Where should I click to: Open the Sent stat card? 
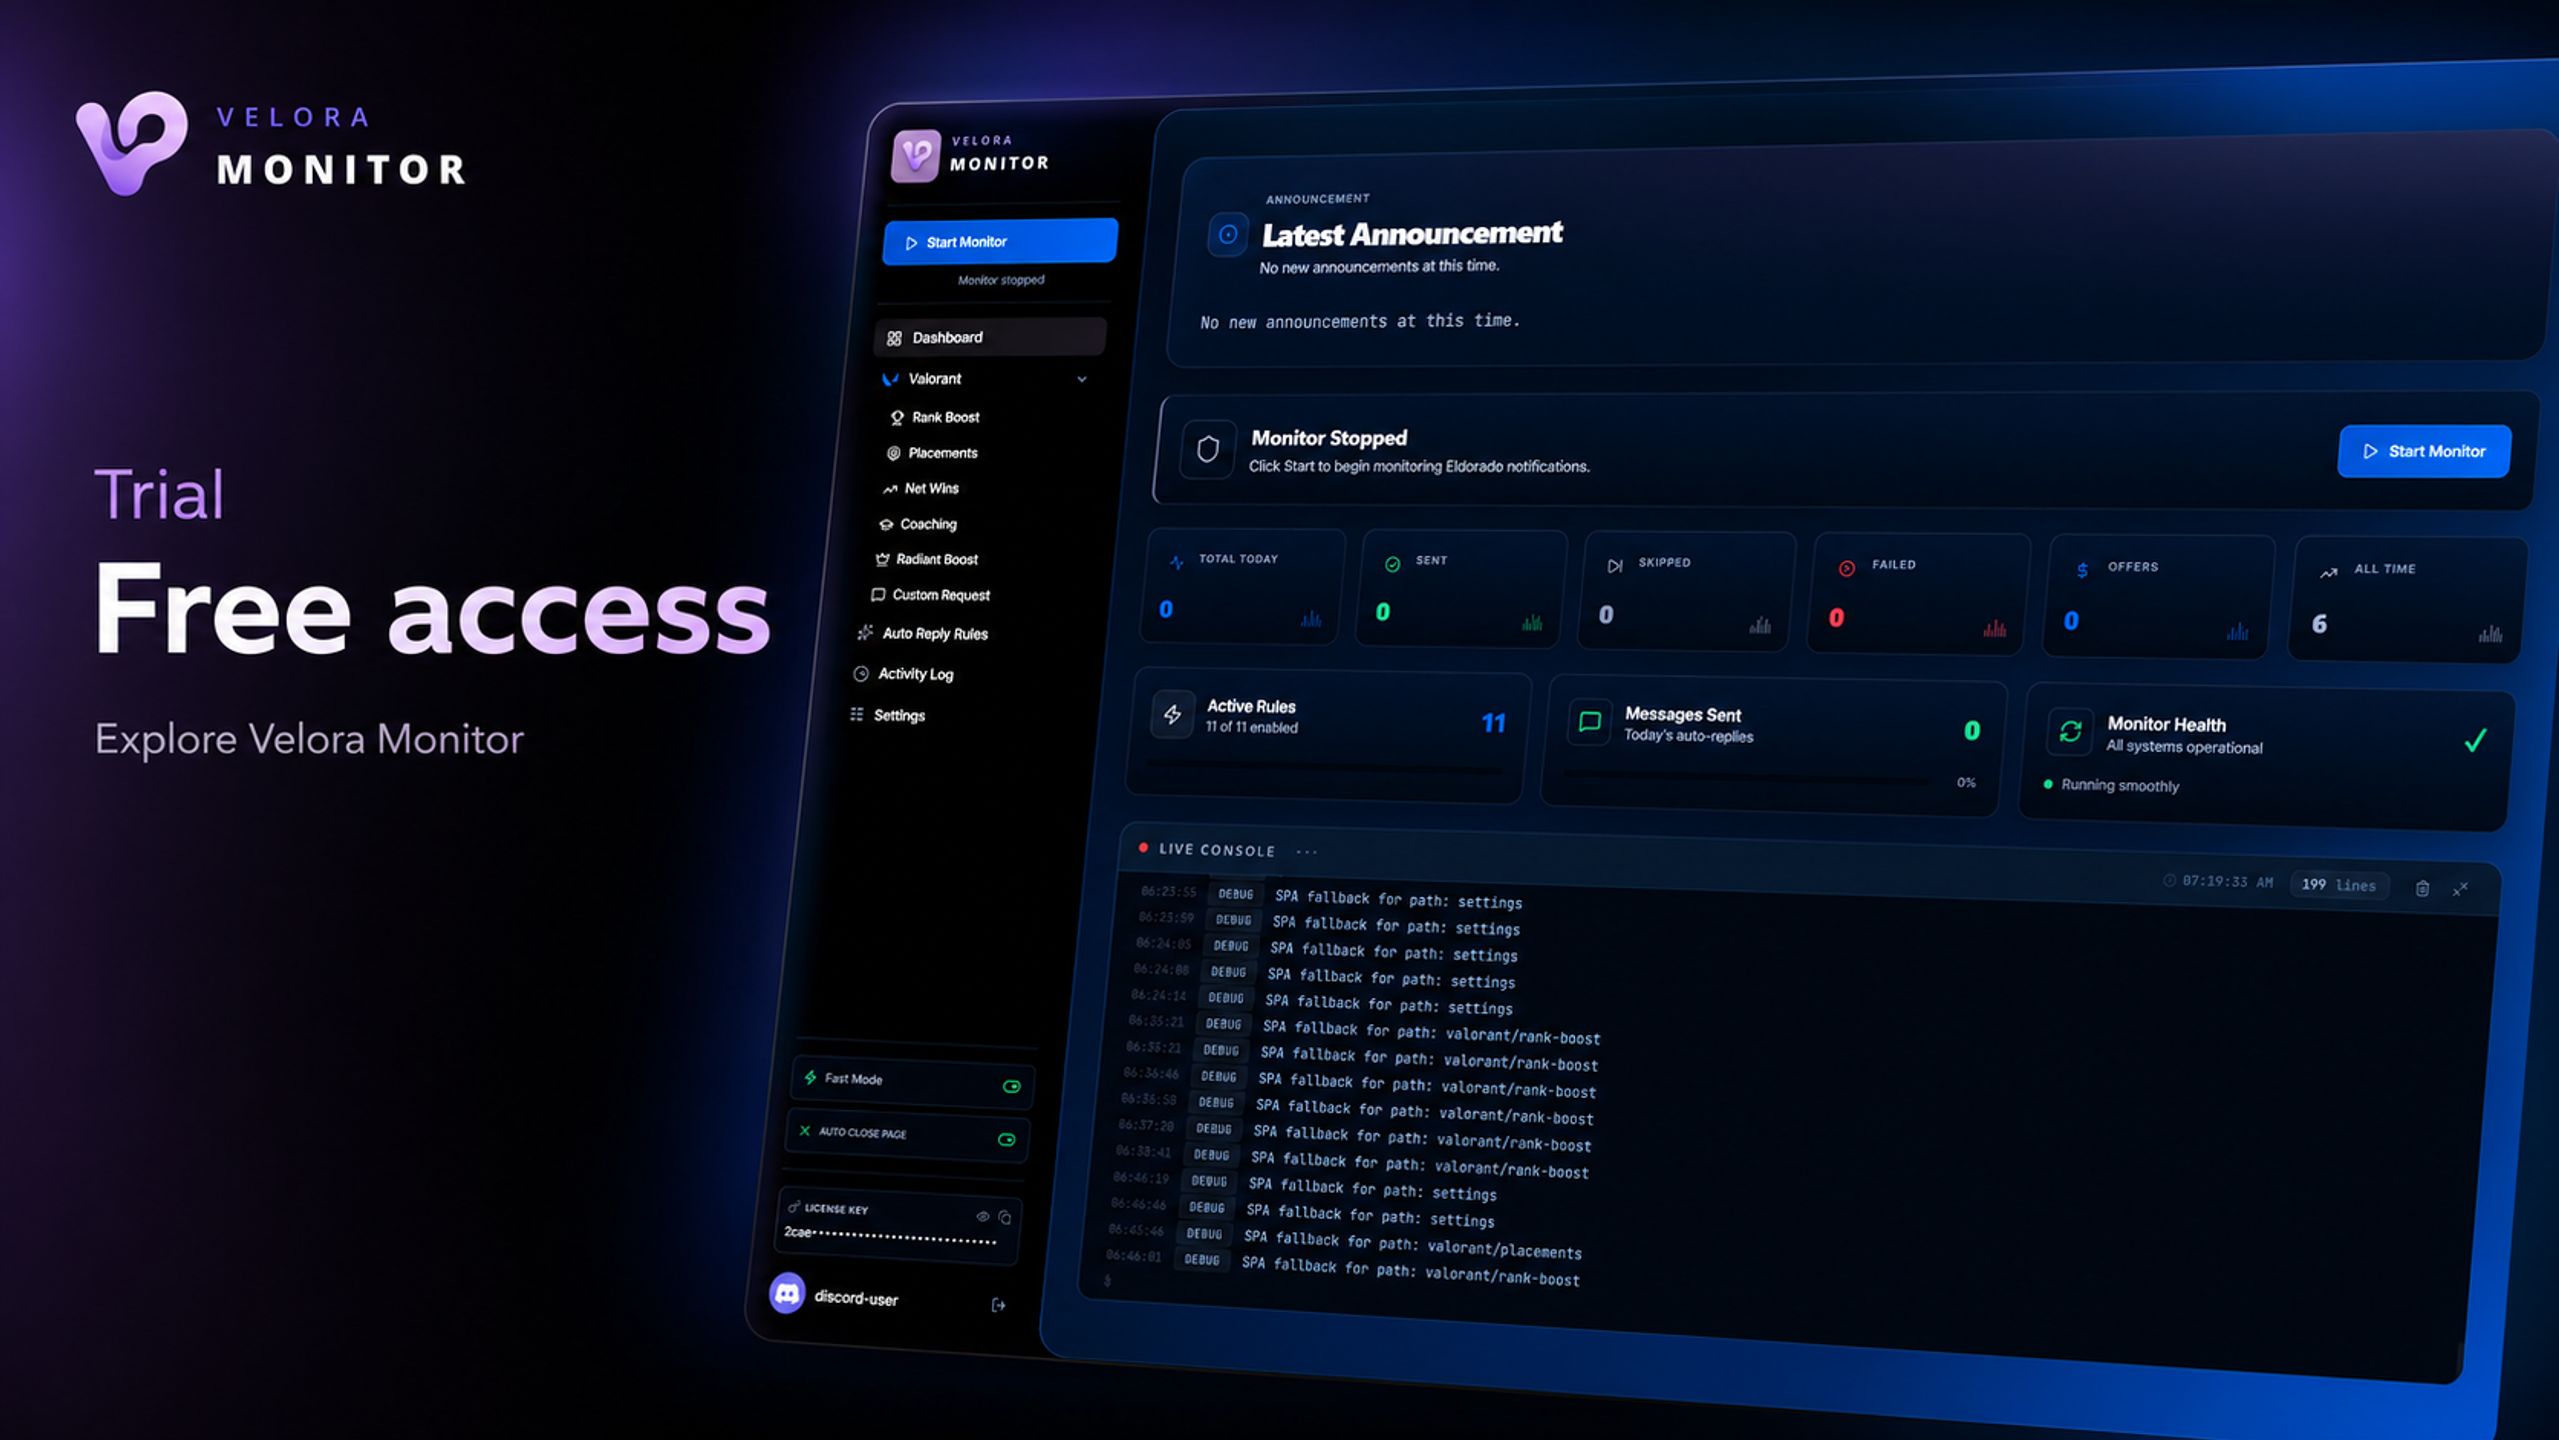[1460, 589]
